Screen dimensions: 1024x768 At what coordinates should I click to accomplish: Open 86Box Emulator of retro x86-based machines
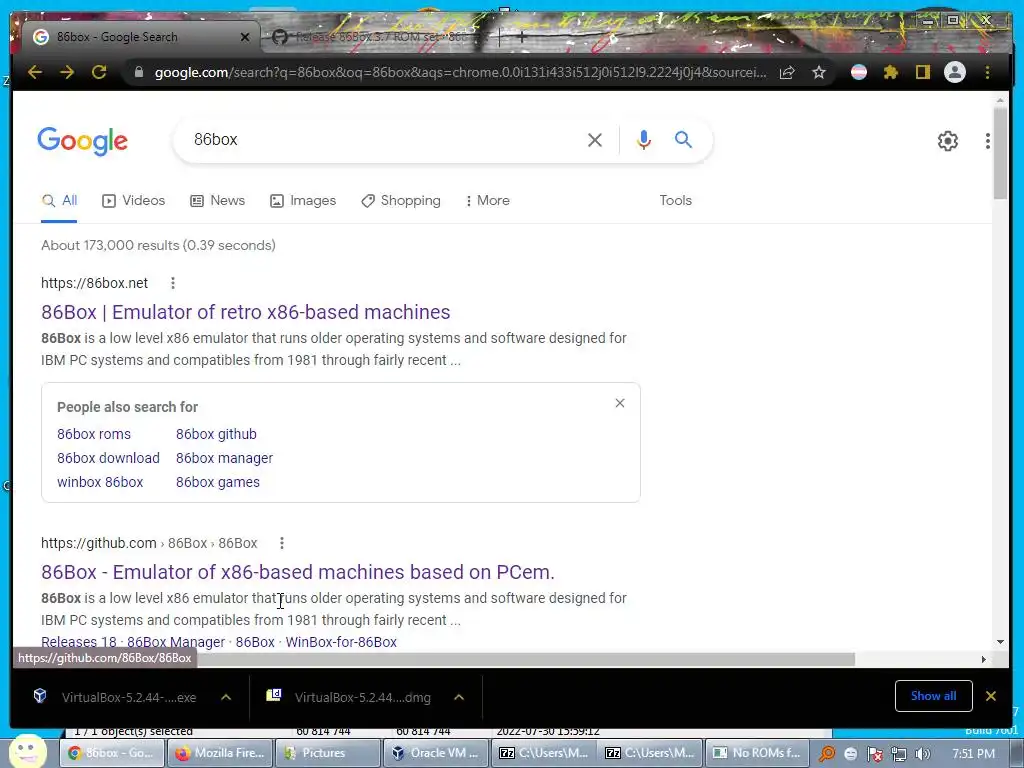pyautogui.click(x=246, y=312)
